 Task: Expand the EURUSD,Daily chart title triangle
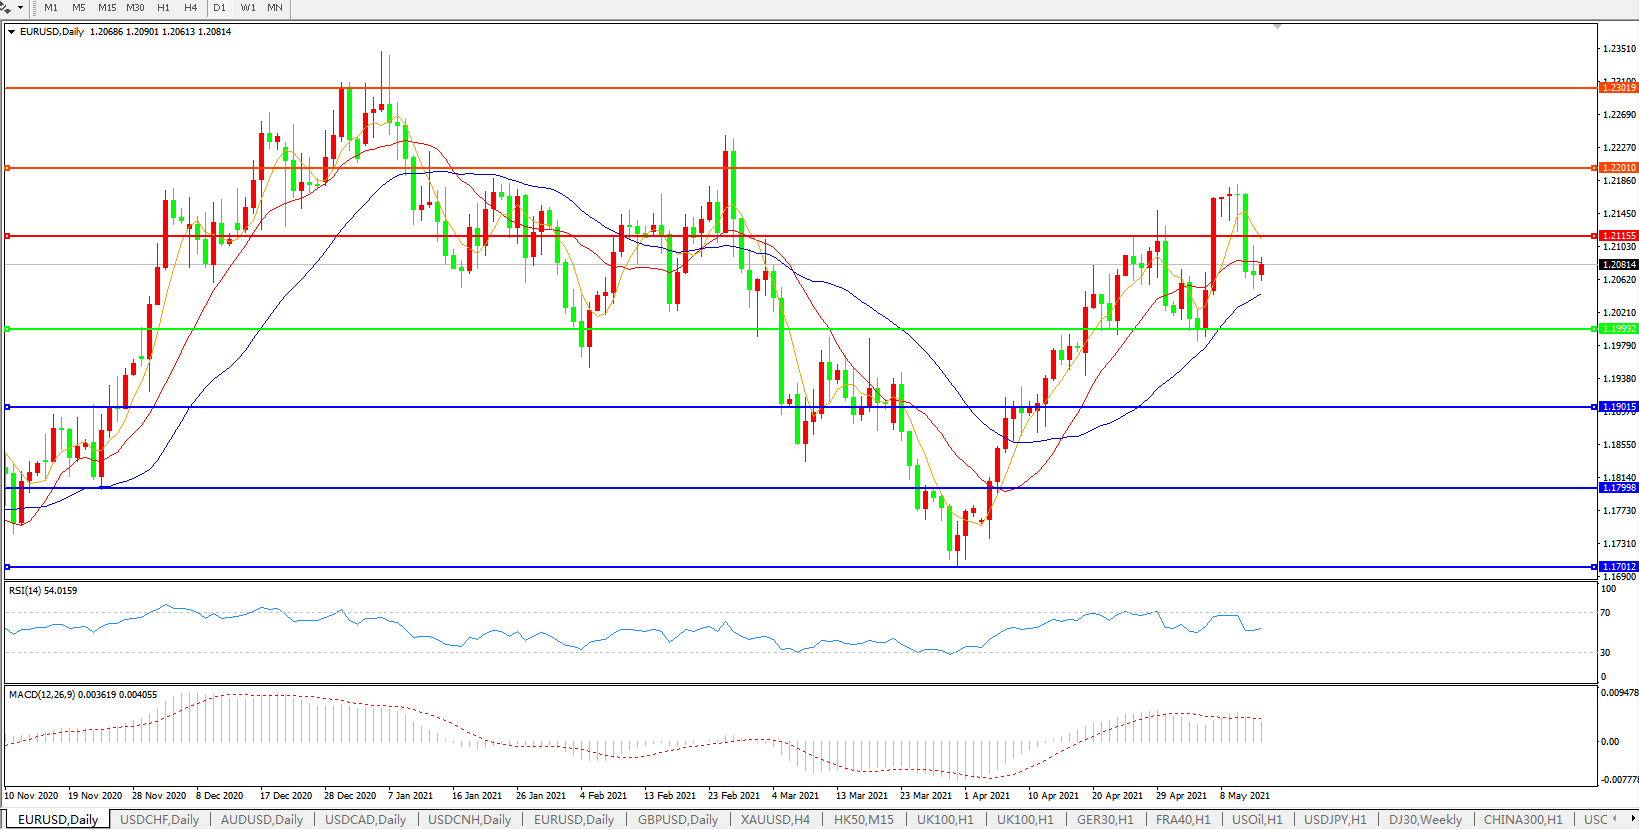[x=11, y=32]
